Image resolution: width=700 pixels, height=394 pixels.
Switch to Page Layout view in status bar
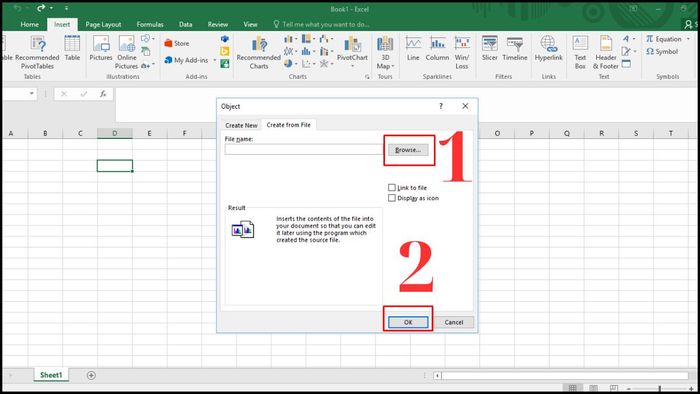point(594,388)
